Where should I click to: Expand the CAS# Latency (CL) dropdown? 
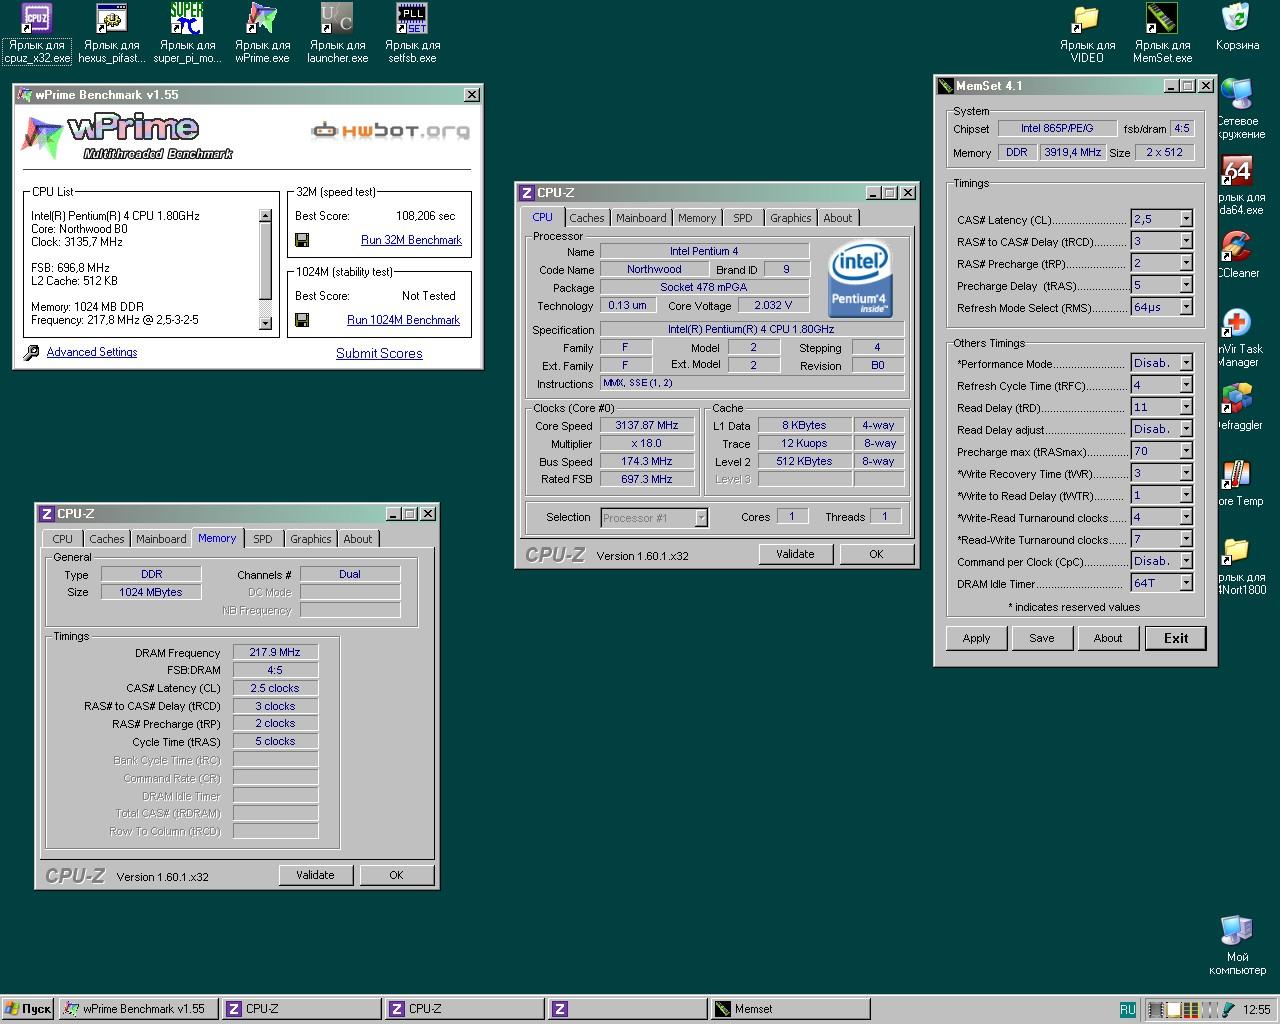click(1186, 219)
